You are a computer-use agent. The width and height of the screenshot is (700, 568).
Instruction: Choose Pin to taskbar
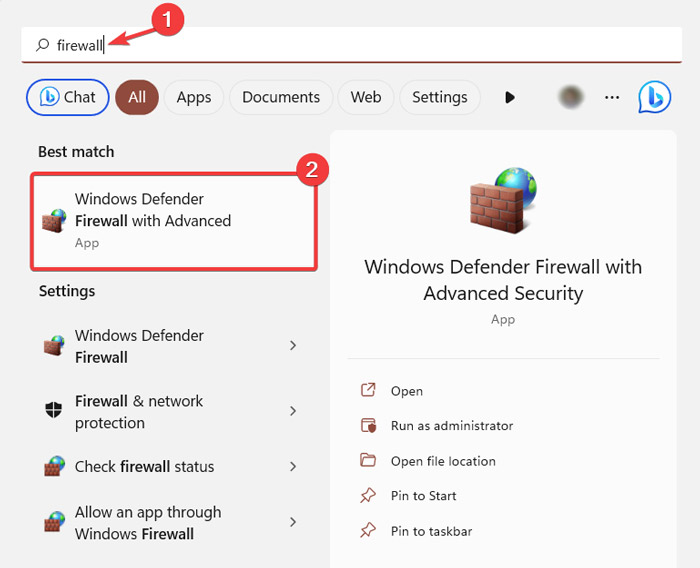pos(431,531)
